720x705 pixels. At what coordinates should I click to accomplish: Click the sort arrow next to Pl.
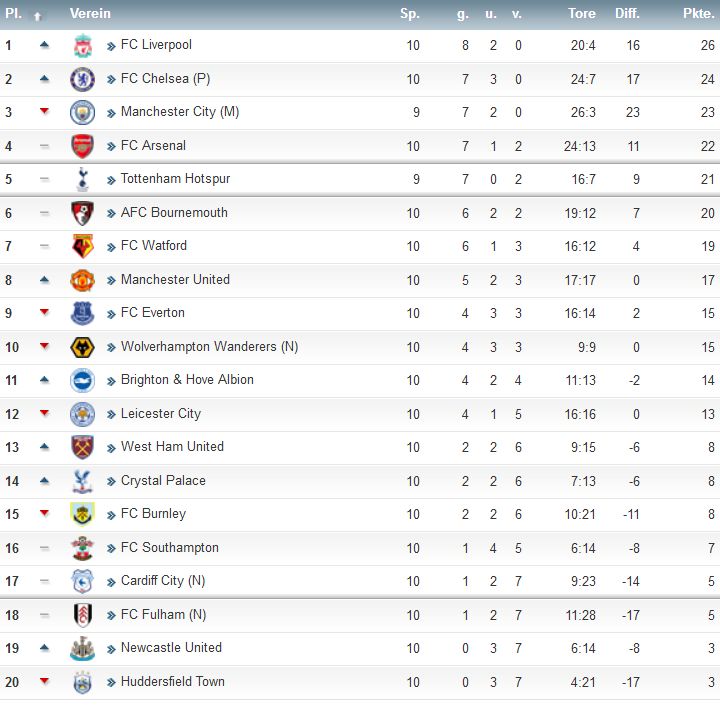click(38, 16)
